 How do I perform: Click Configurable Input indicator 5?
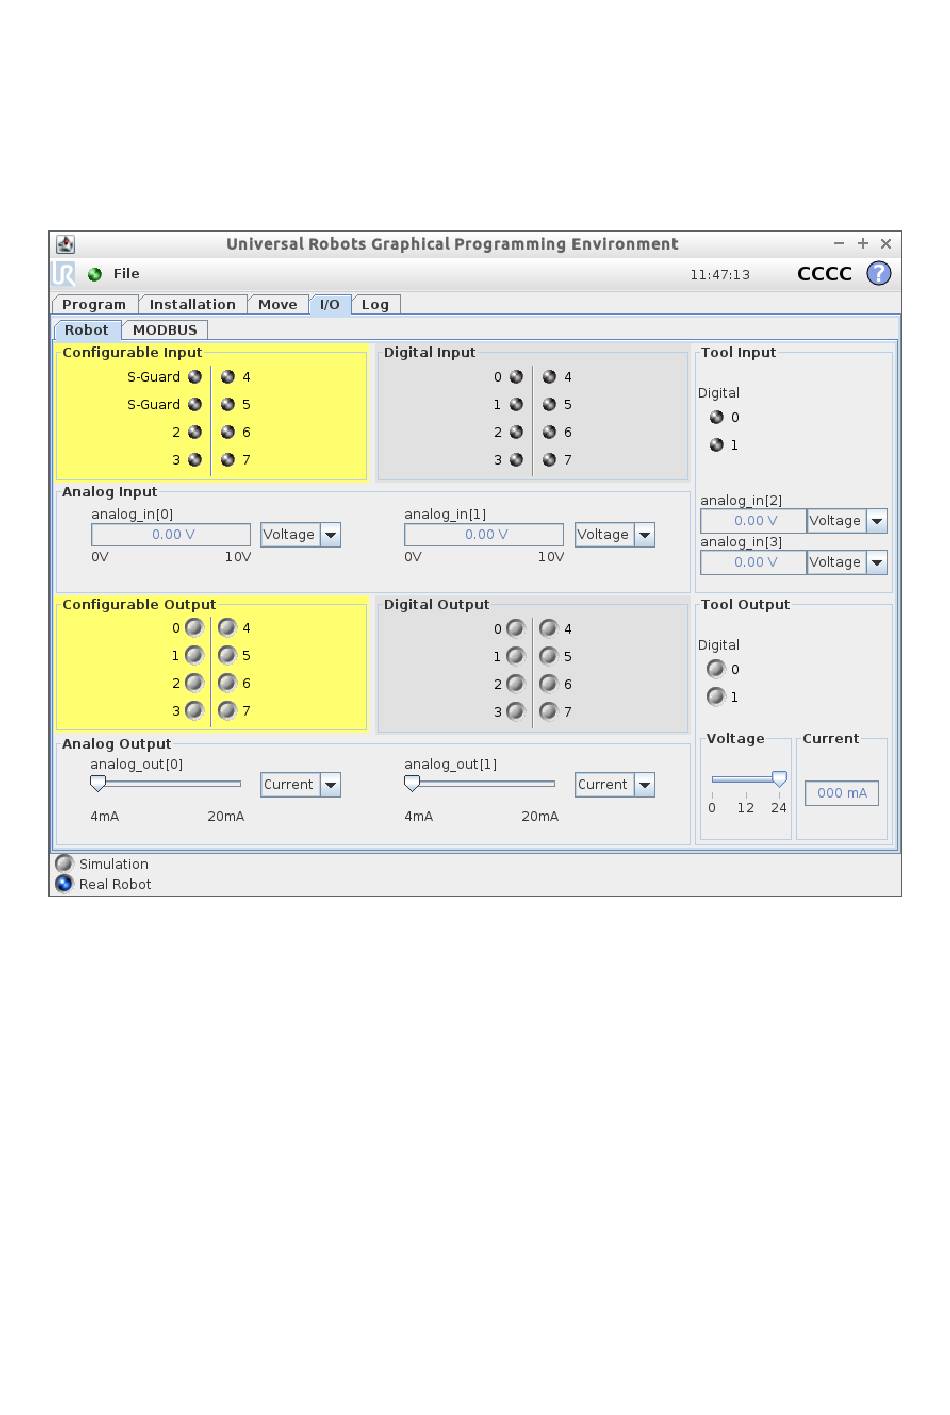coord(228,405)
